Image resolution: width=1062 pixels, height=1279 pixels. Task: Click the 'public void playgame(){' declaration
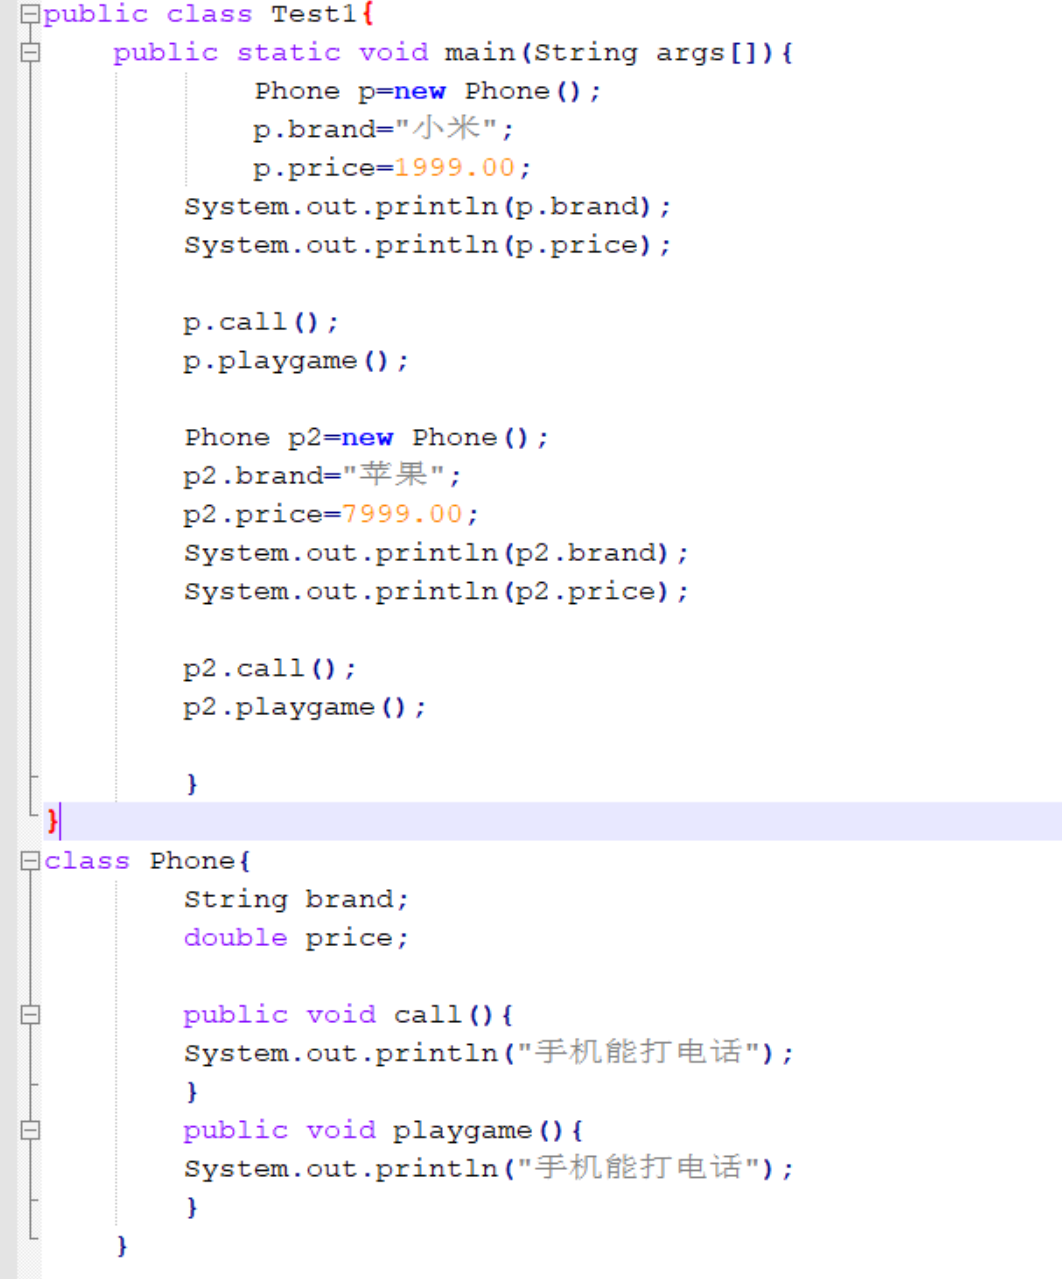click(x=383, y=1130)
